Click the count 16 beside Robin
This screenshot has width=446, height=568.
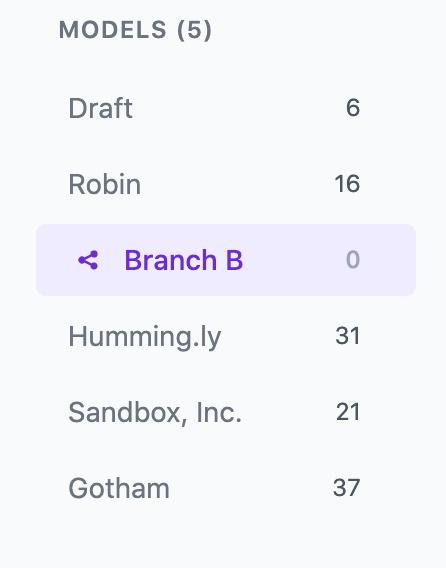347,184
